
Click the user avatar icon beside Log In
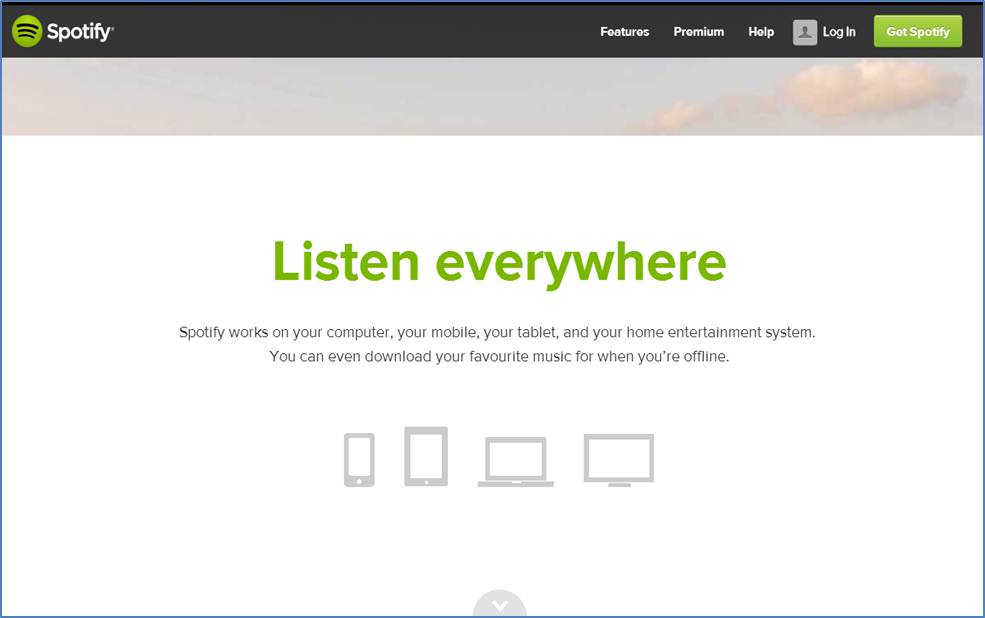[803, 32]
